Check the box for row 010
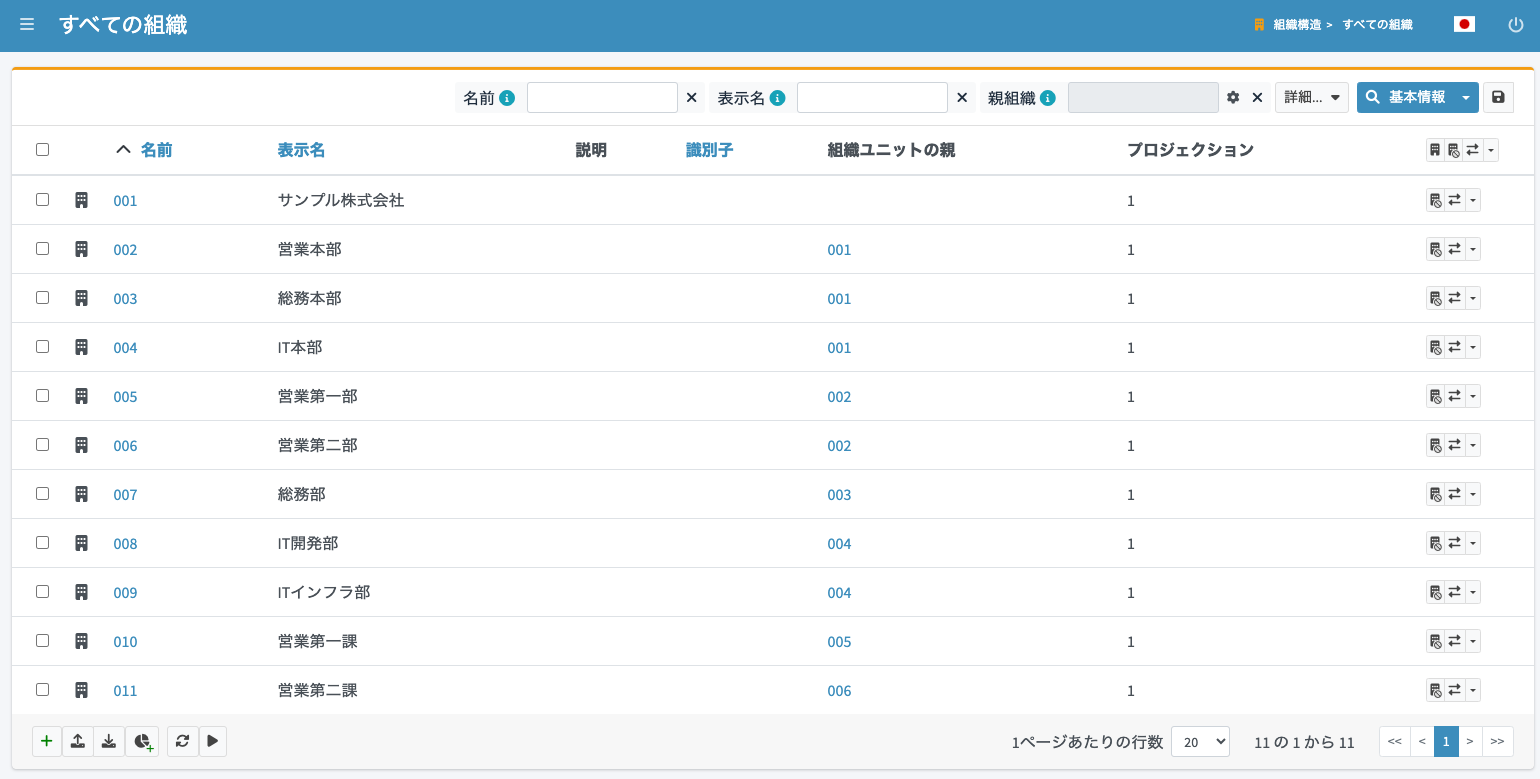The width and height of the screenshot is (1540, 779). tap(42, 640)
